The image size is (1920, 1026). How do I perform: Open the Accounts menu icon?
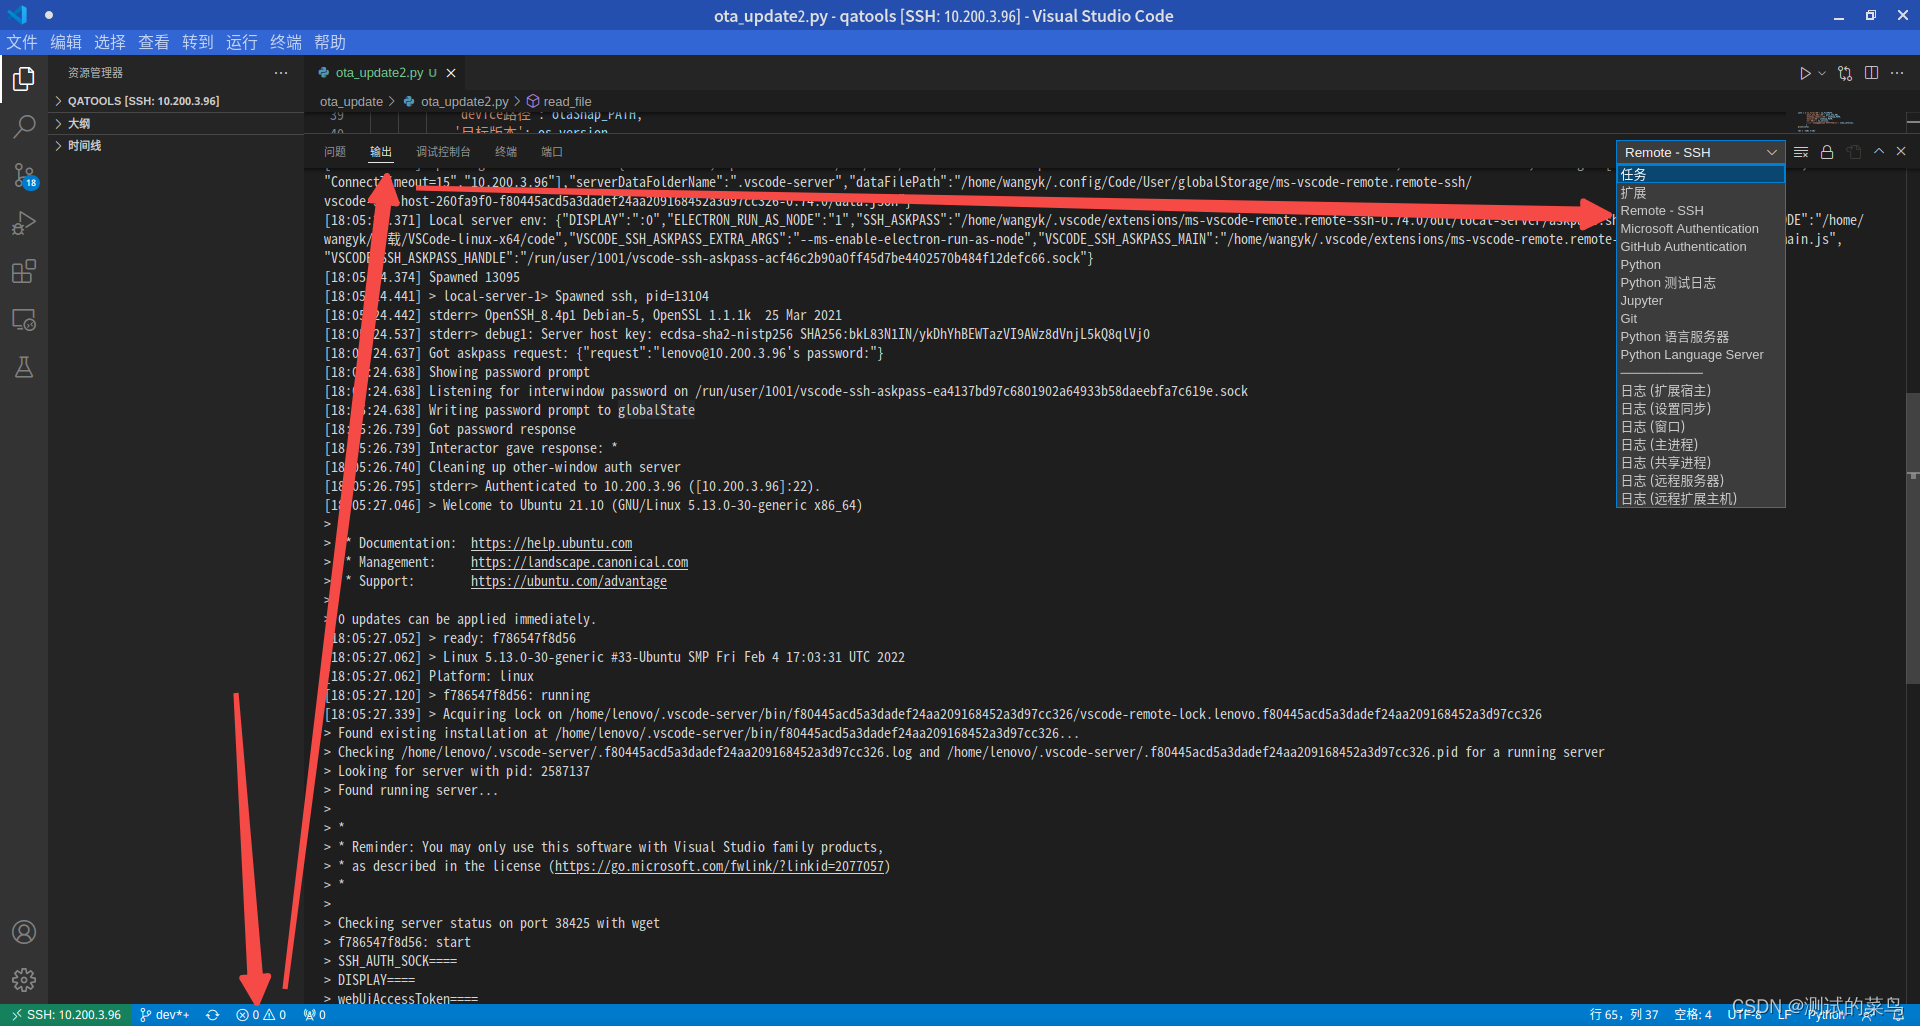coord(24,932)
